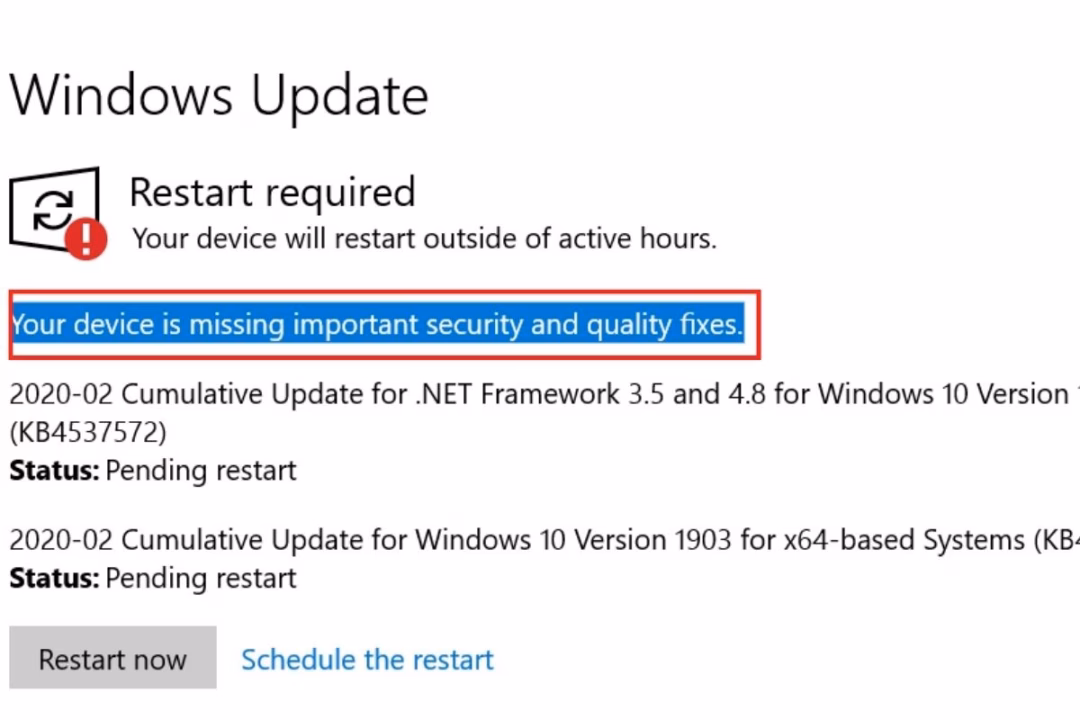Screen dimensions: 1080x720
Task: Click the highlighted missing security fixes message
Action: 377,324
